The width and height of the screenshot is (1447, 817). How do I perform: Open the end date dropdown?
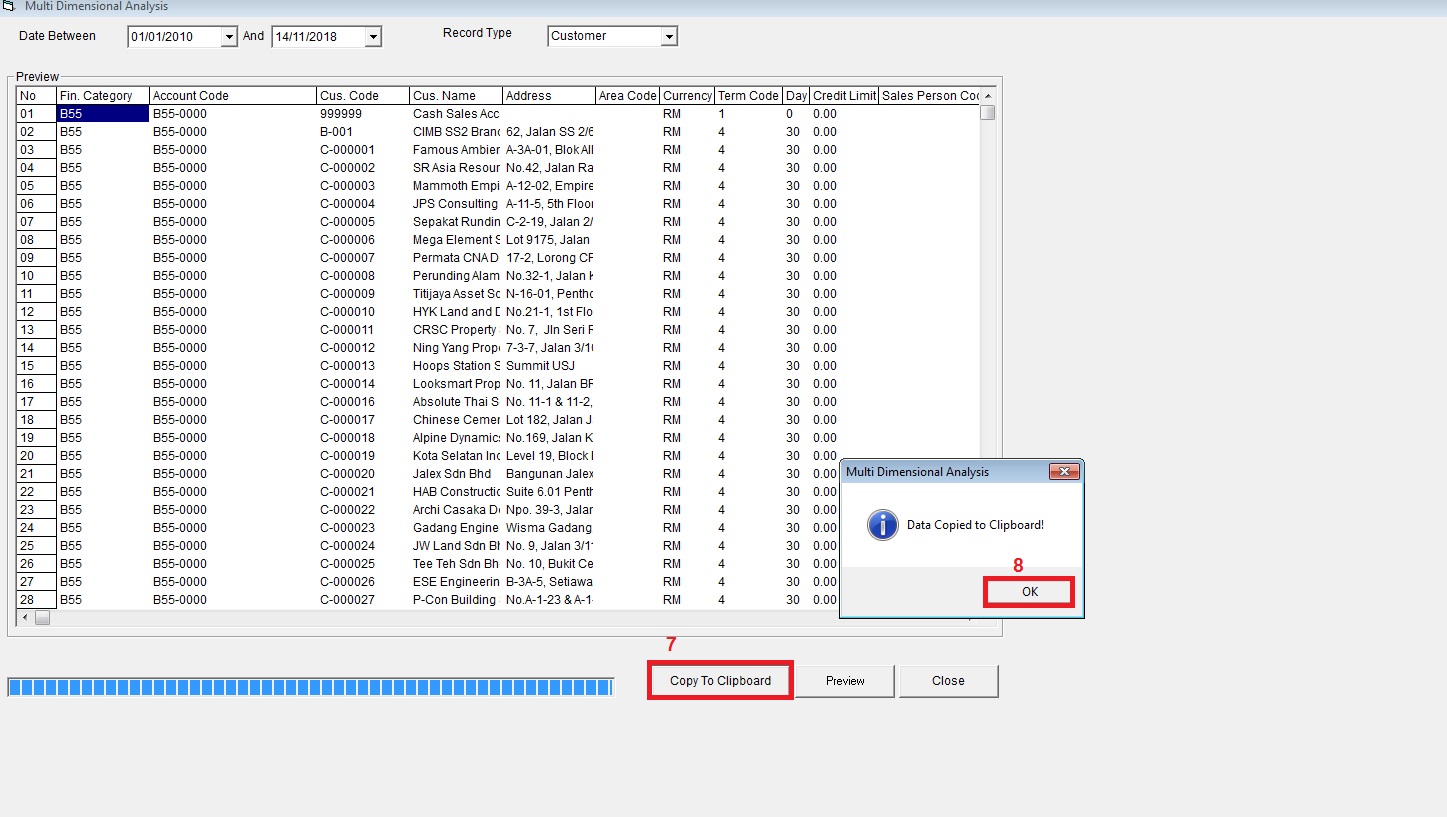pyautogui.click(x=373, y=37)
